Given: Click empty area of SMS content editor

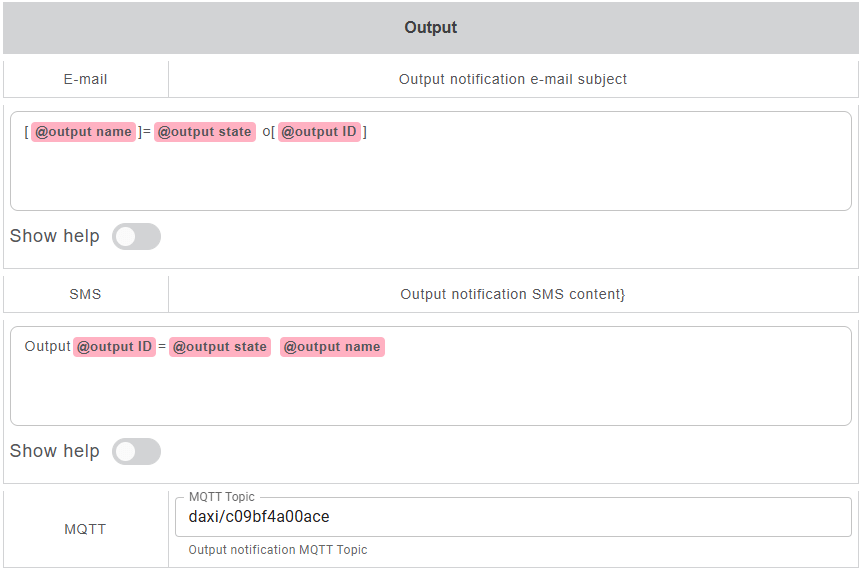Looking at the screenshot, I should [x=430, y=393].
